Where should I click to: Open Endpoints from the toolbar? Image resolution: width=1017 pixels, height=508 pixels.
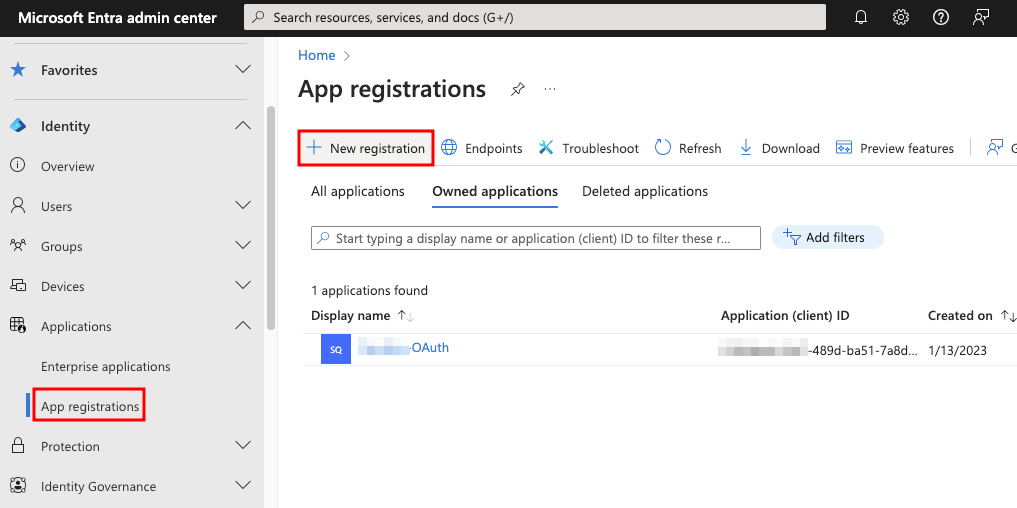point(482,148)
